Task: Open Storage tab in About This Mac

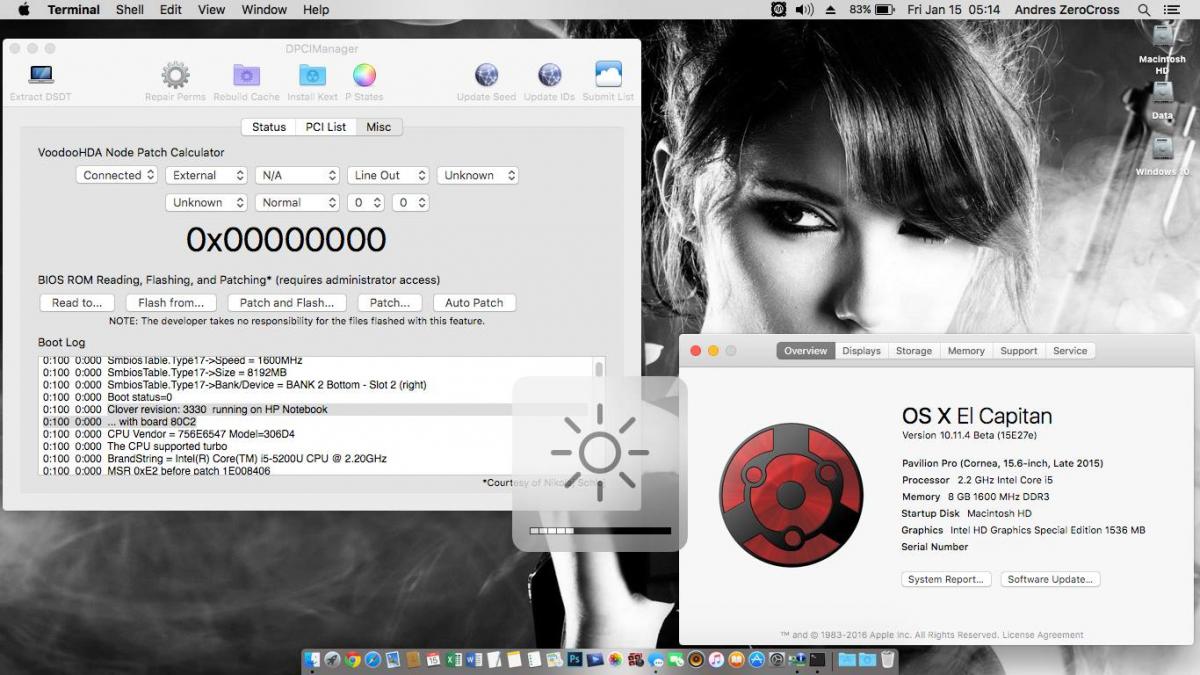Action: click(914, 351)
